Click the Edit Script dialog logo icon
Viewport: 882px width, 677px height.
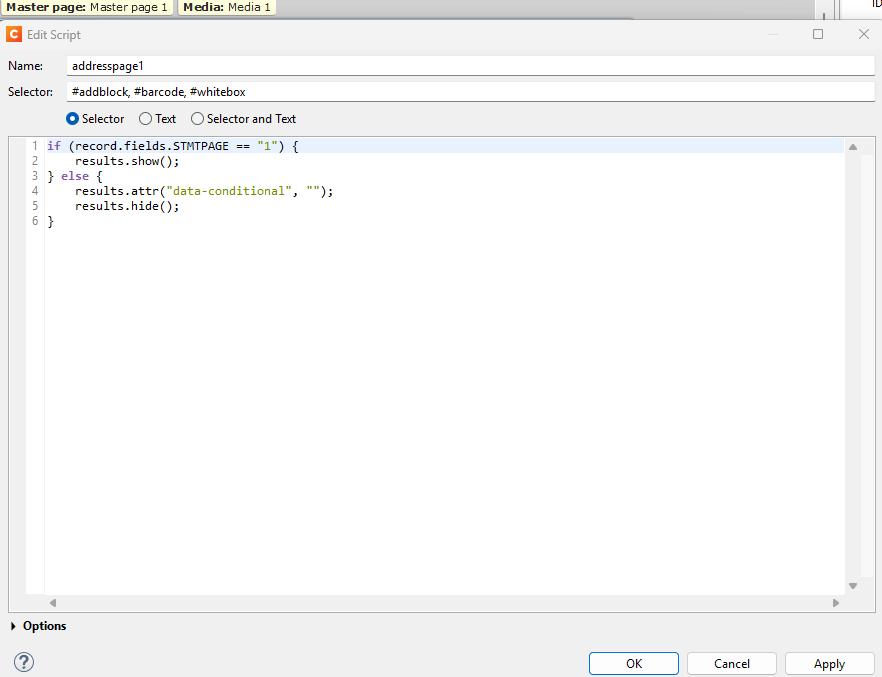[14, 34]
